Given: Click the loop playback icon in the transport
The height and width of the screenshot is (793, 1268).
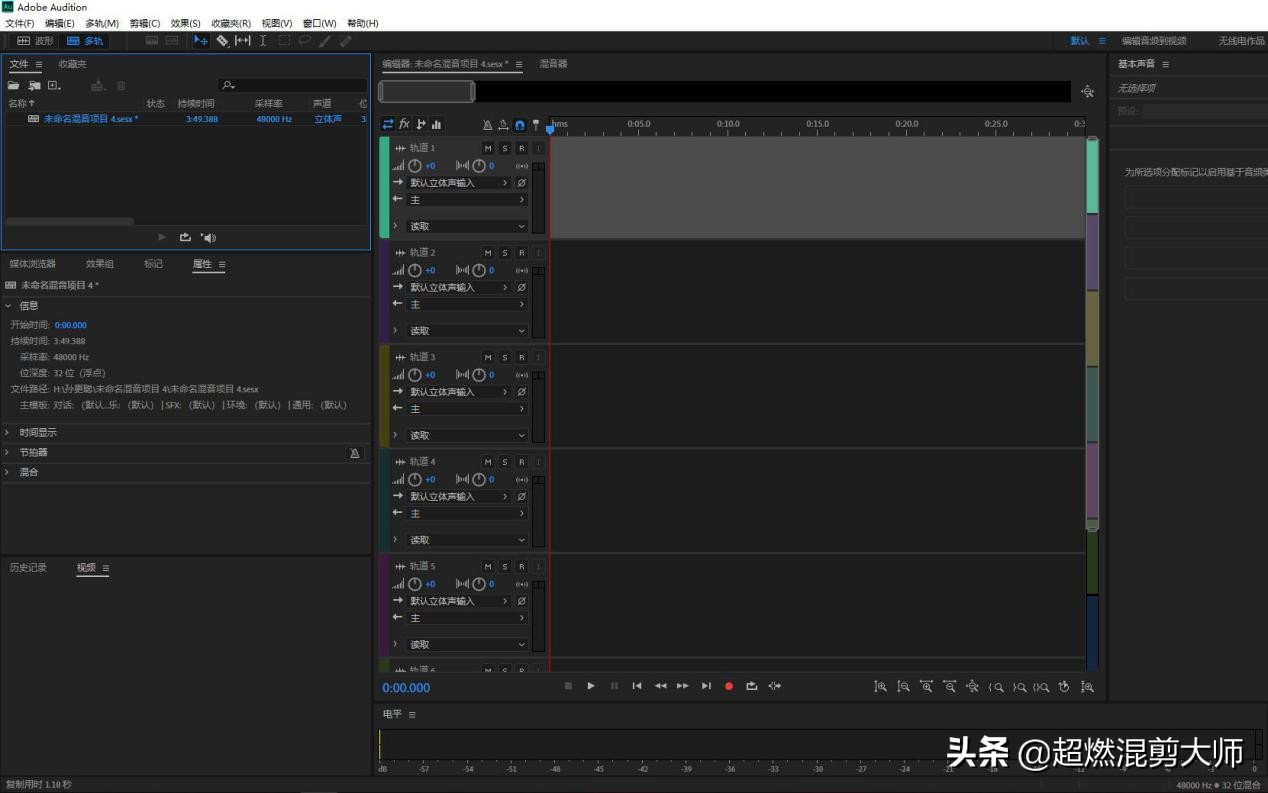Looking at the screenshot, I should point(751,686).
